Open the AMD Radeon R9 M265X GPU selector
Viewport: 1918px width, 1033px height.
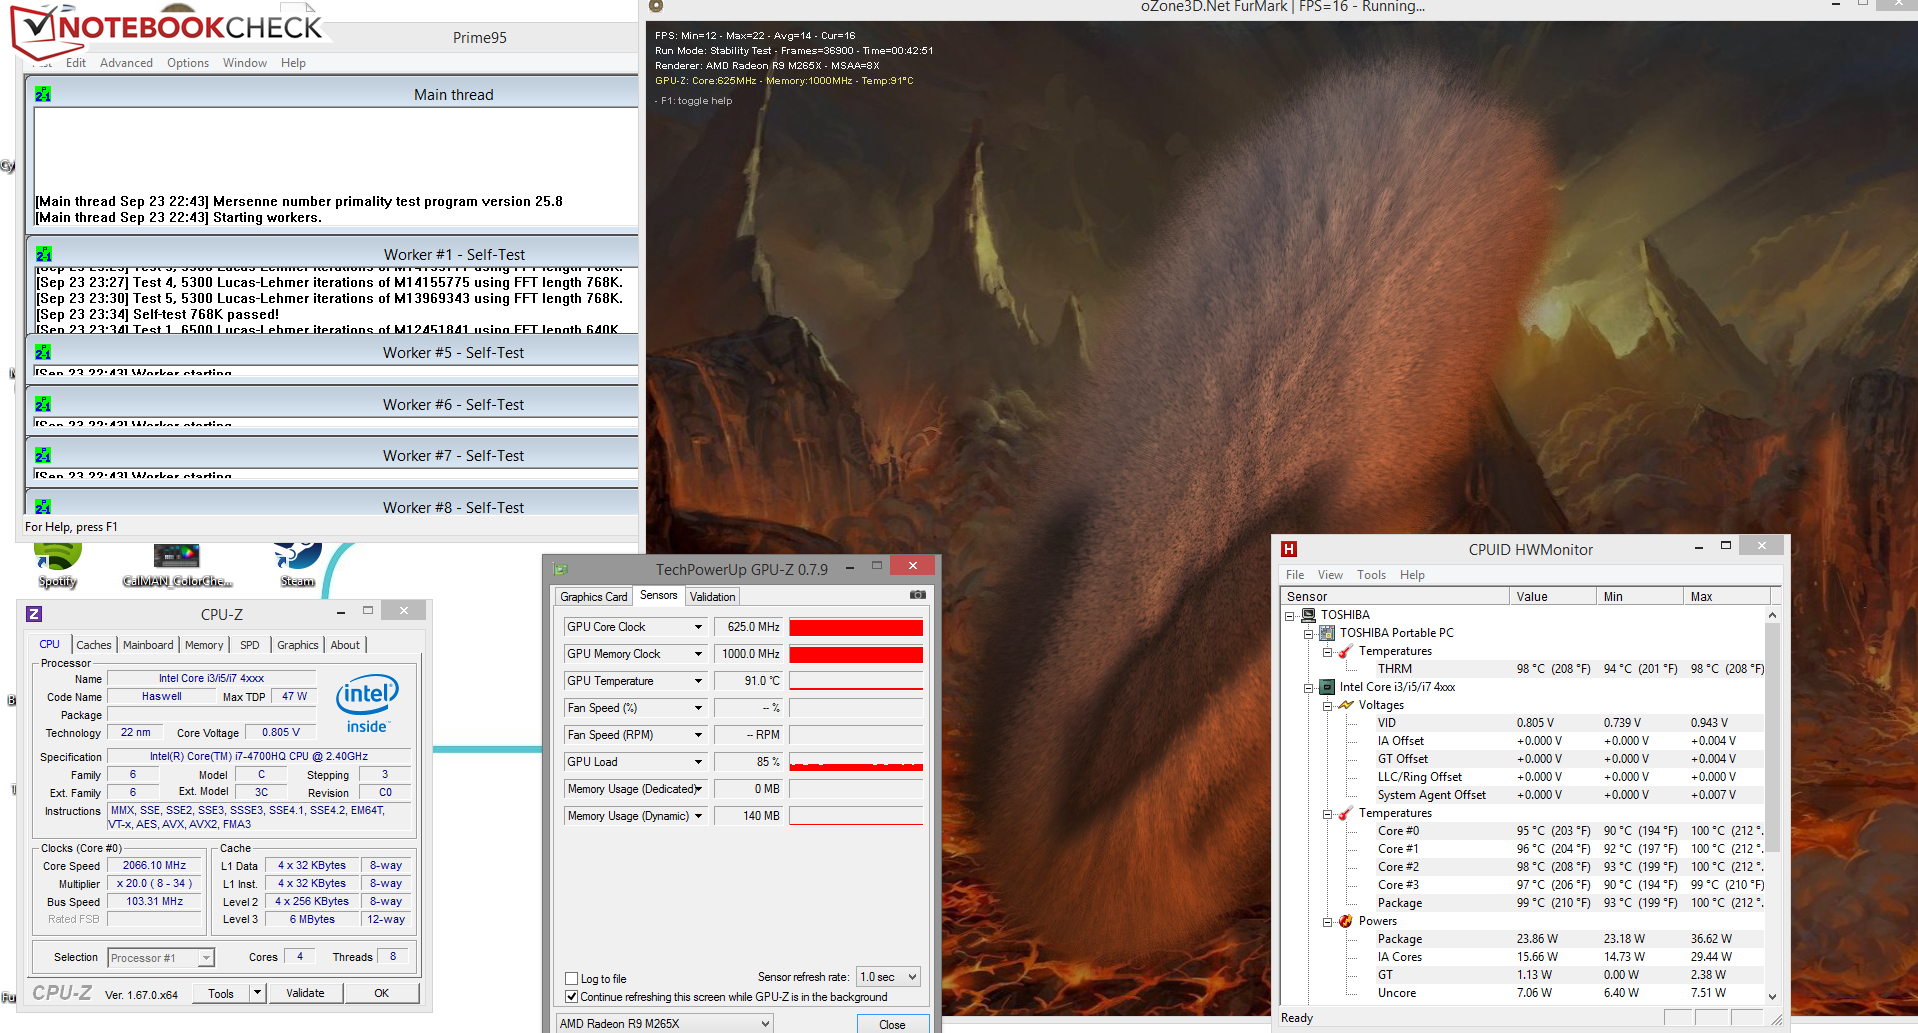[665, 1023]
